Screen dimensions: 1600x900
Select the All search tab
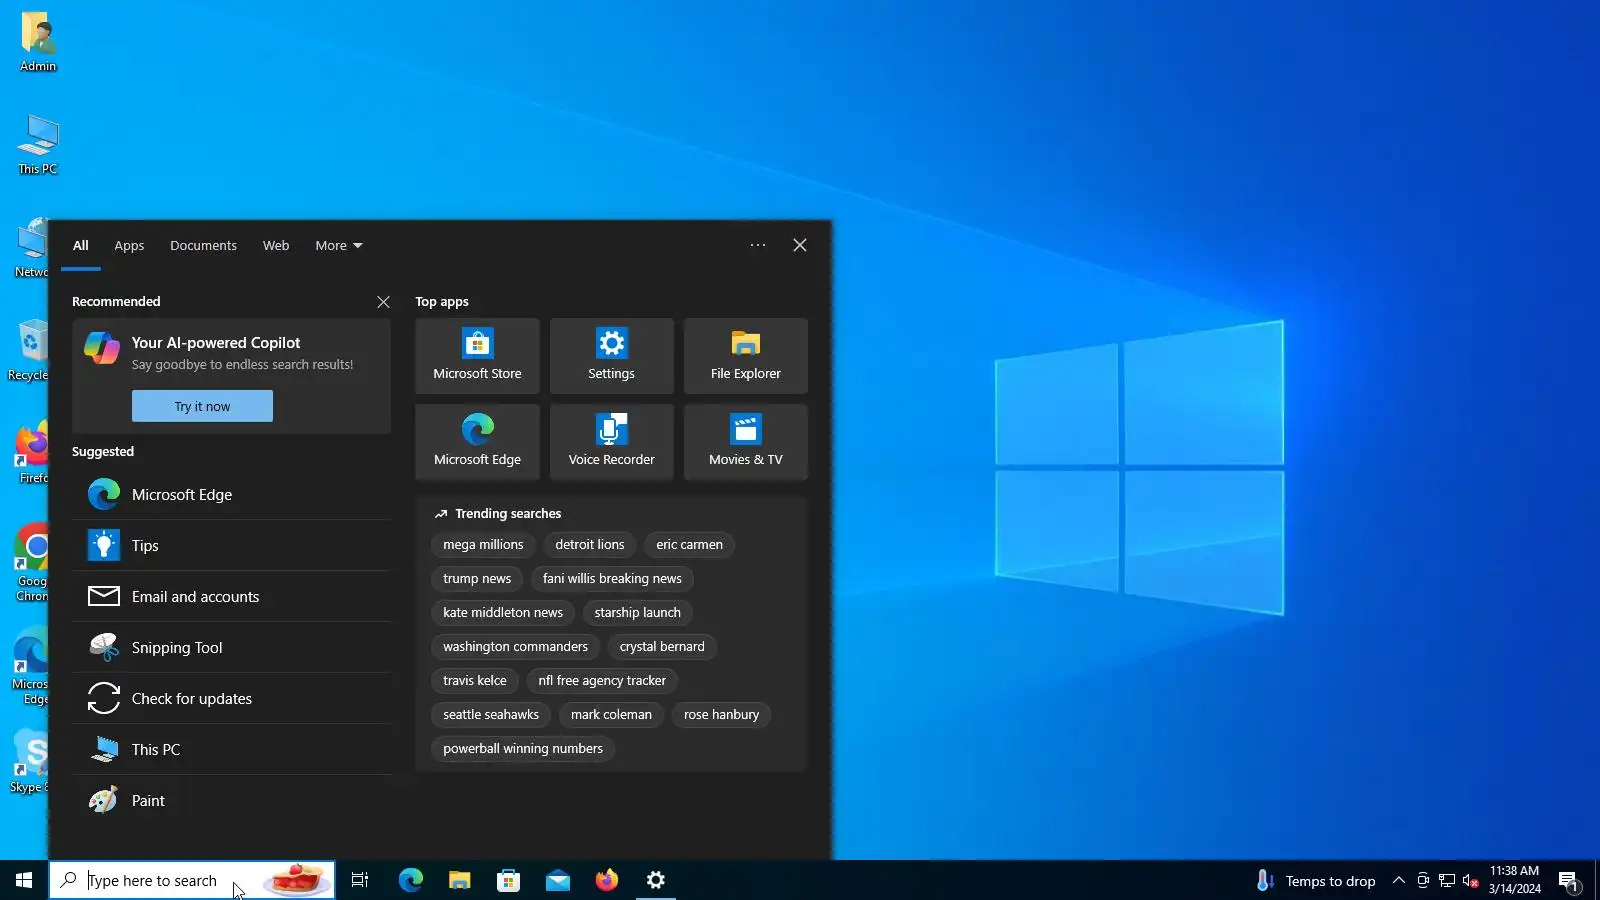pos(81,245)
